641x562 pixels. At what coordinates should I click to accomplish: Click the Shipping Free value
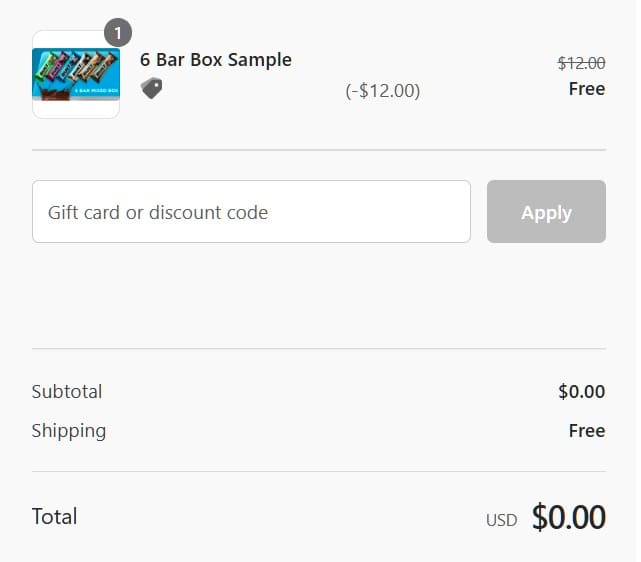click(x=586, y=431)
